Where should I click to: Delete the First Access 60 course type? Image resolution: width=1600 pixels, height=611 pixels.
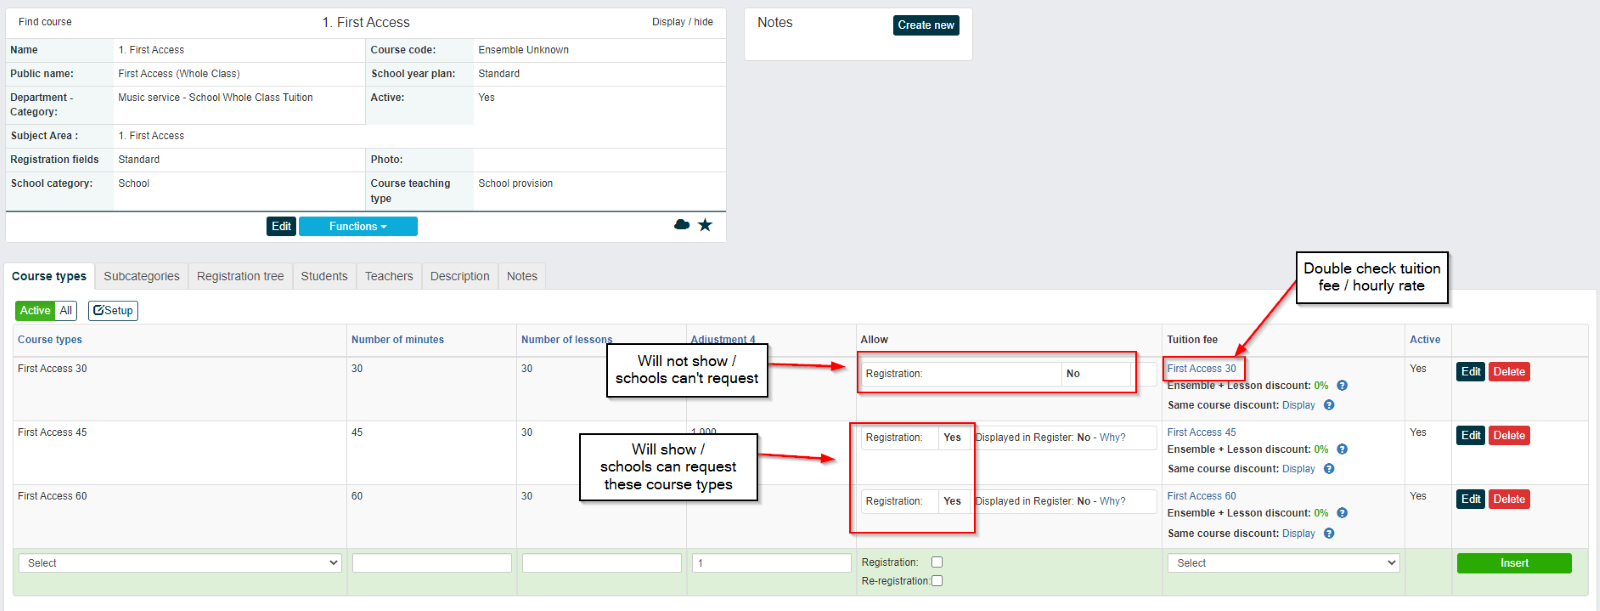click(1509, 499)
